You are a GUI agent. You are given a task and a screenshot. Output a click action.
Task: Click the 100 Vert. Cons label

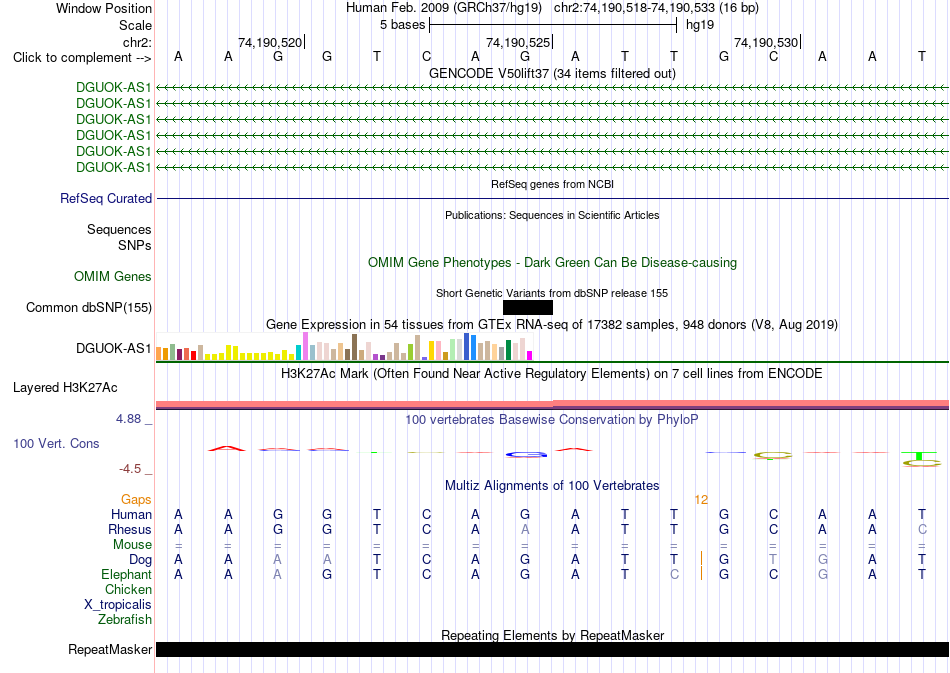point(56,443)
